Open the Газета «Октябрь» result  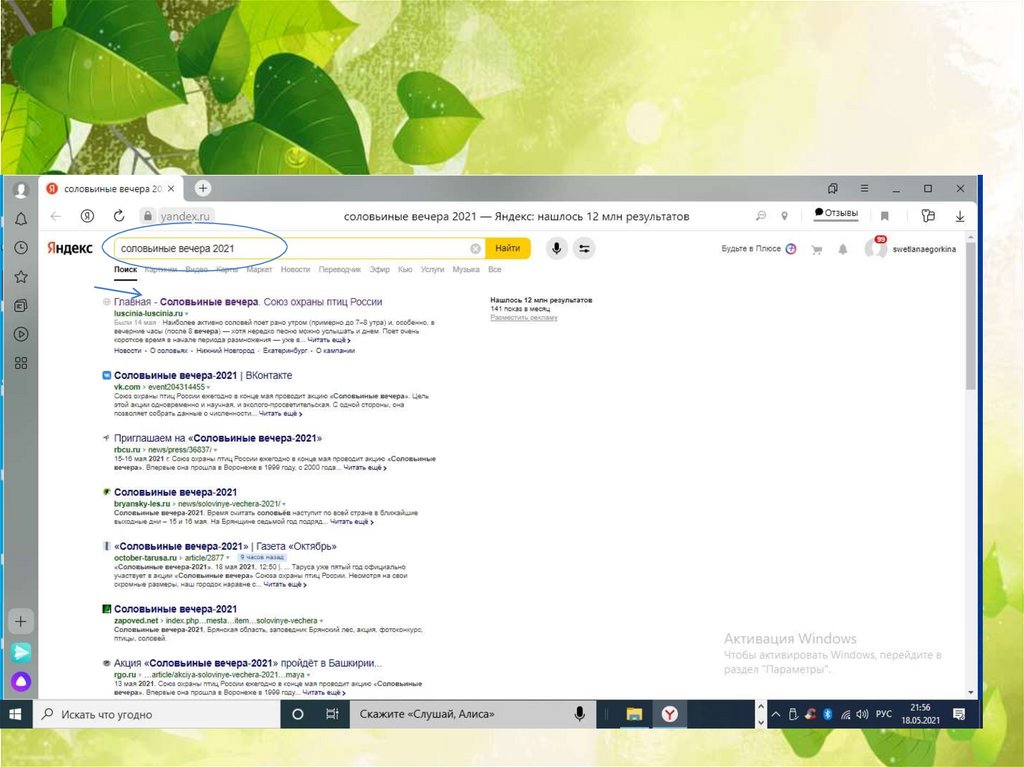225,546
